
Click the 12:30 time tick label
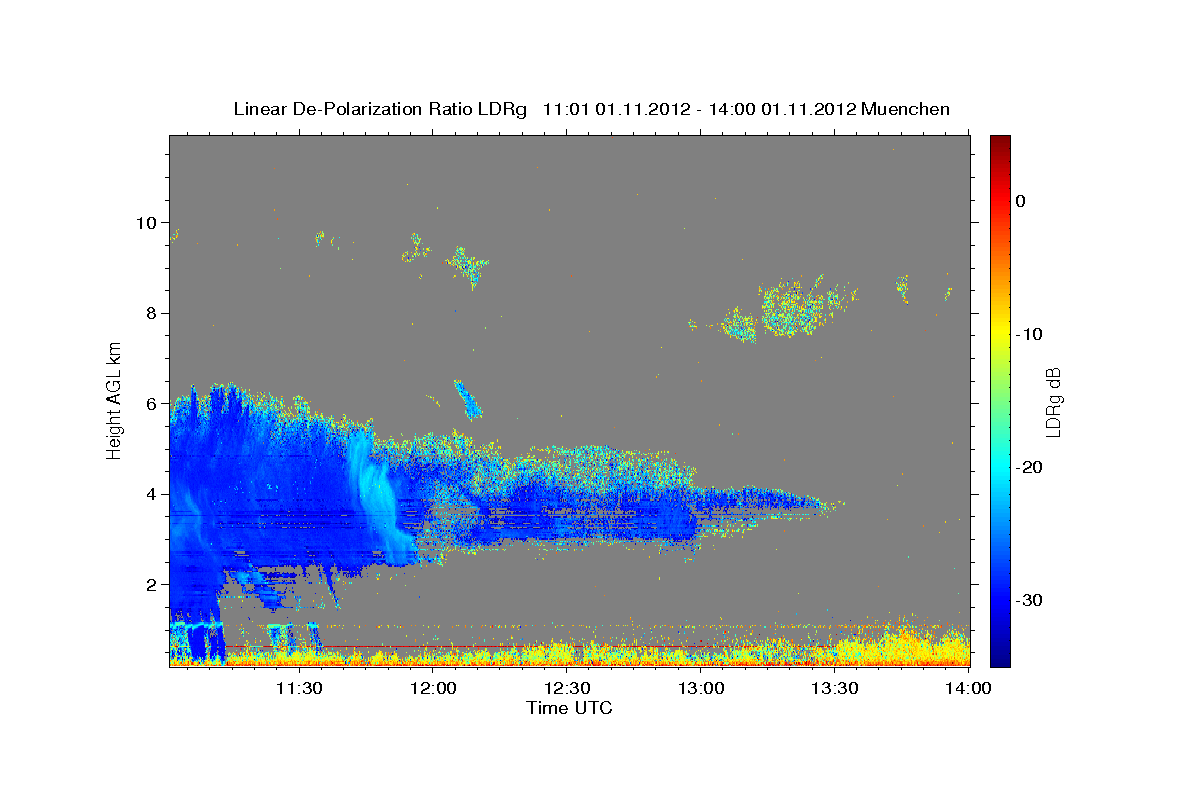(568, 689)
